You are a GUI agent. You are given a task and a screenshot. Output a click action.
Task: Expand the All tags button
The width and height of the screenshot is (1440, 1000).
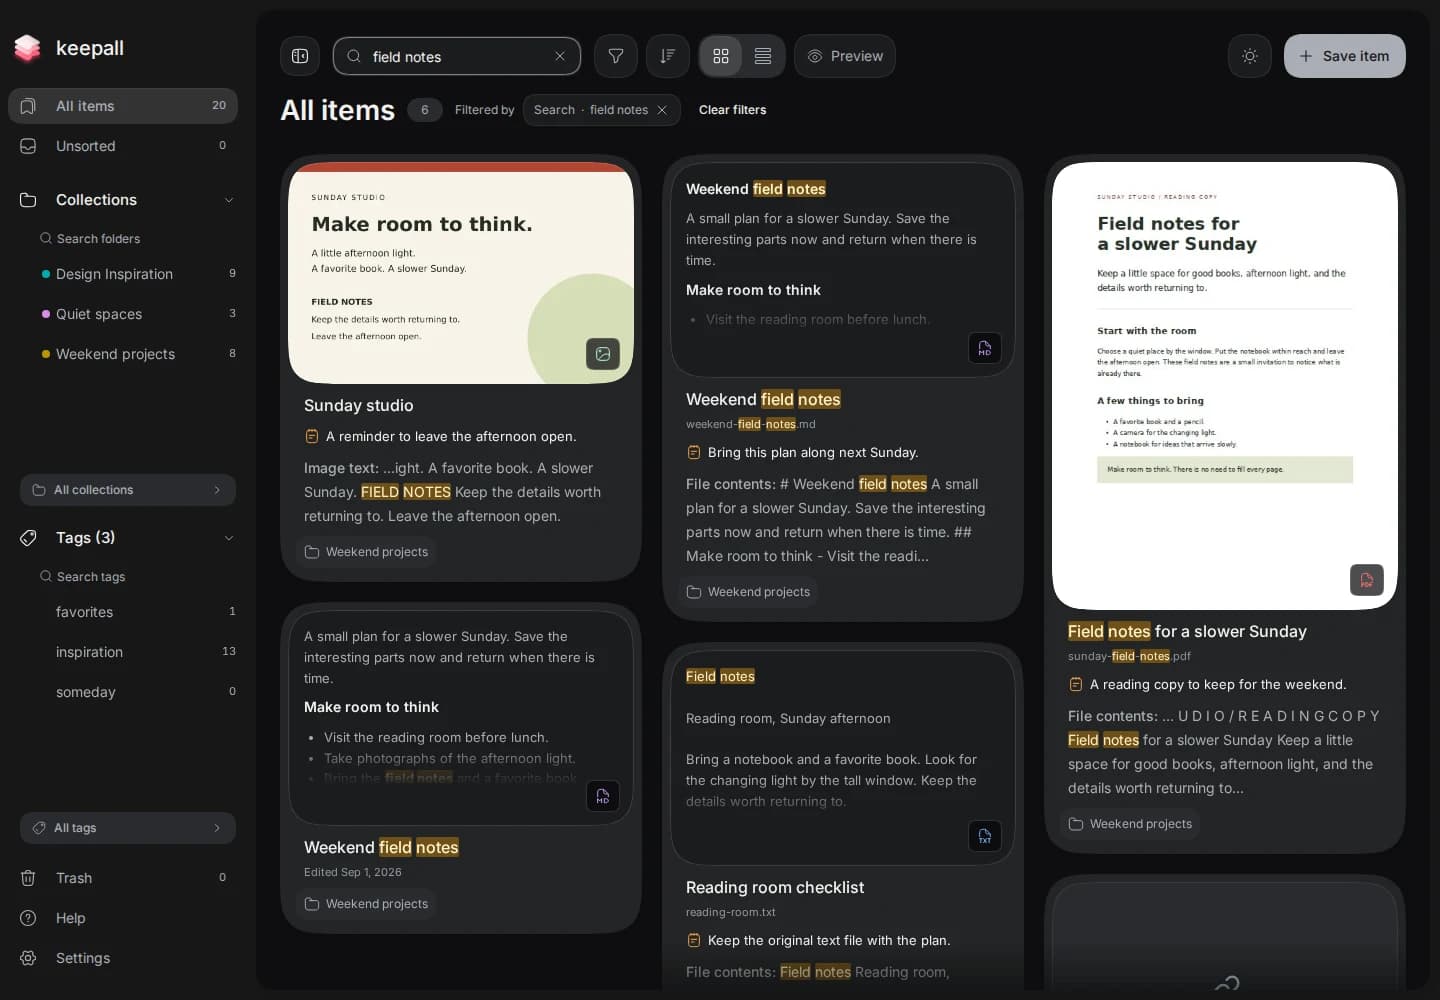pyautogui.click(x=128, y=828)
